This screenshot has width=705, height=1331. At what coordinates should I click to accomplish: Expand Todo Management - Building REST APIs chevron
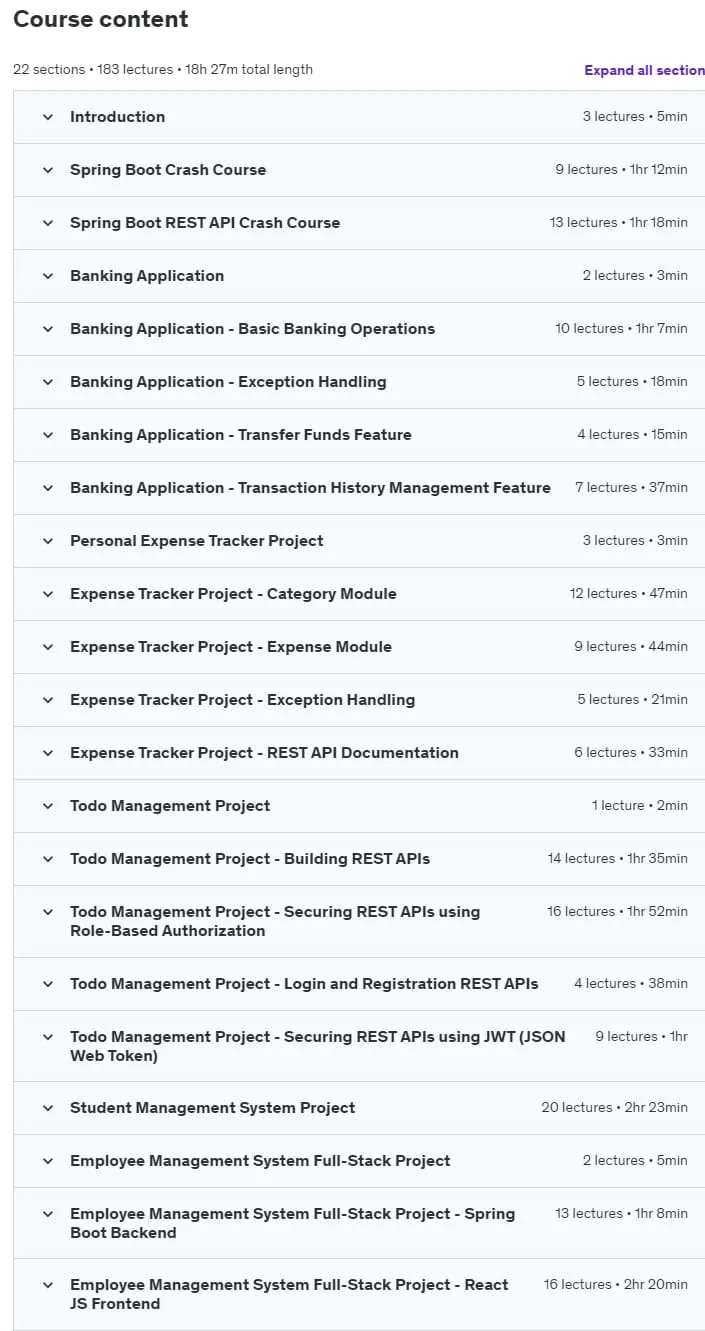coord(47,859)
